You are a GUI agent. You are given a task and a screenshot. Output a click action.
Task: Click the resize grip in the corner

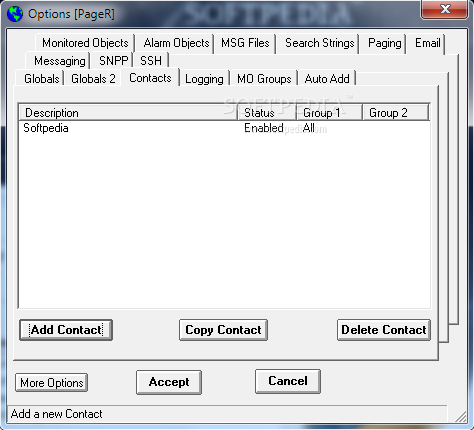(x=461, y=417)
